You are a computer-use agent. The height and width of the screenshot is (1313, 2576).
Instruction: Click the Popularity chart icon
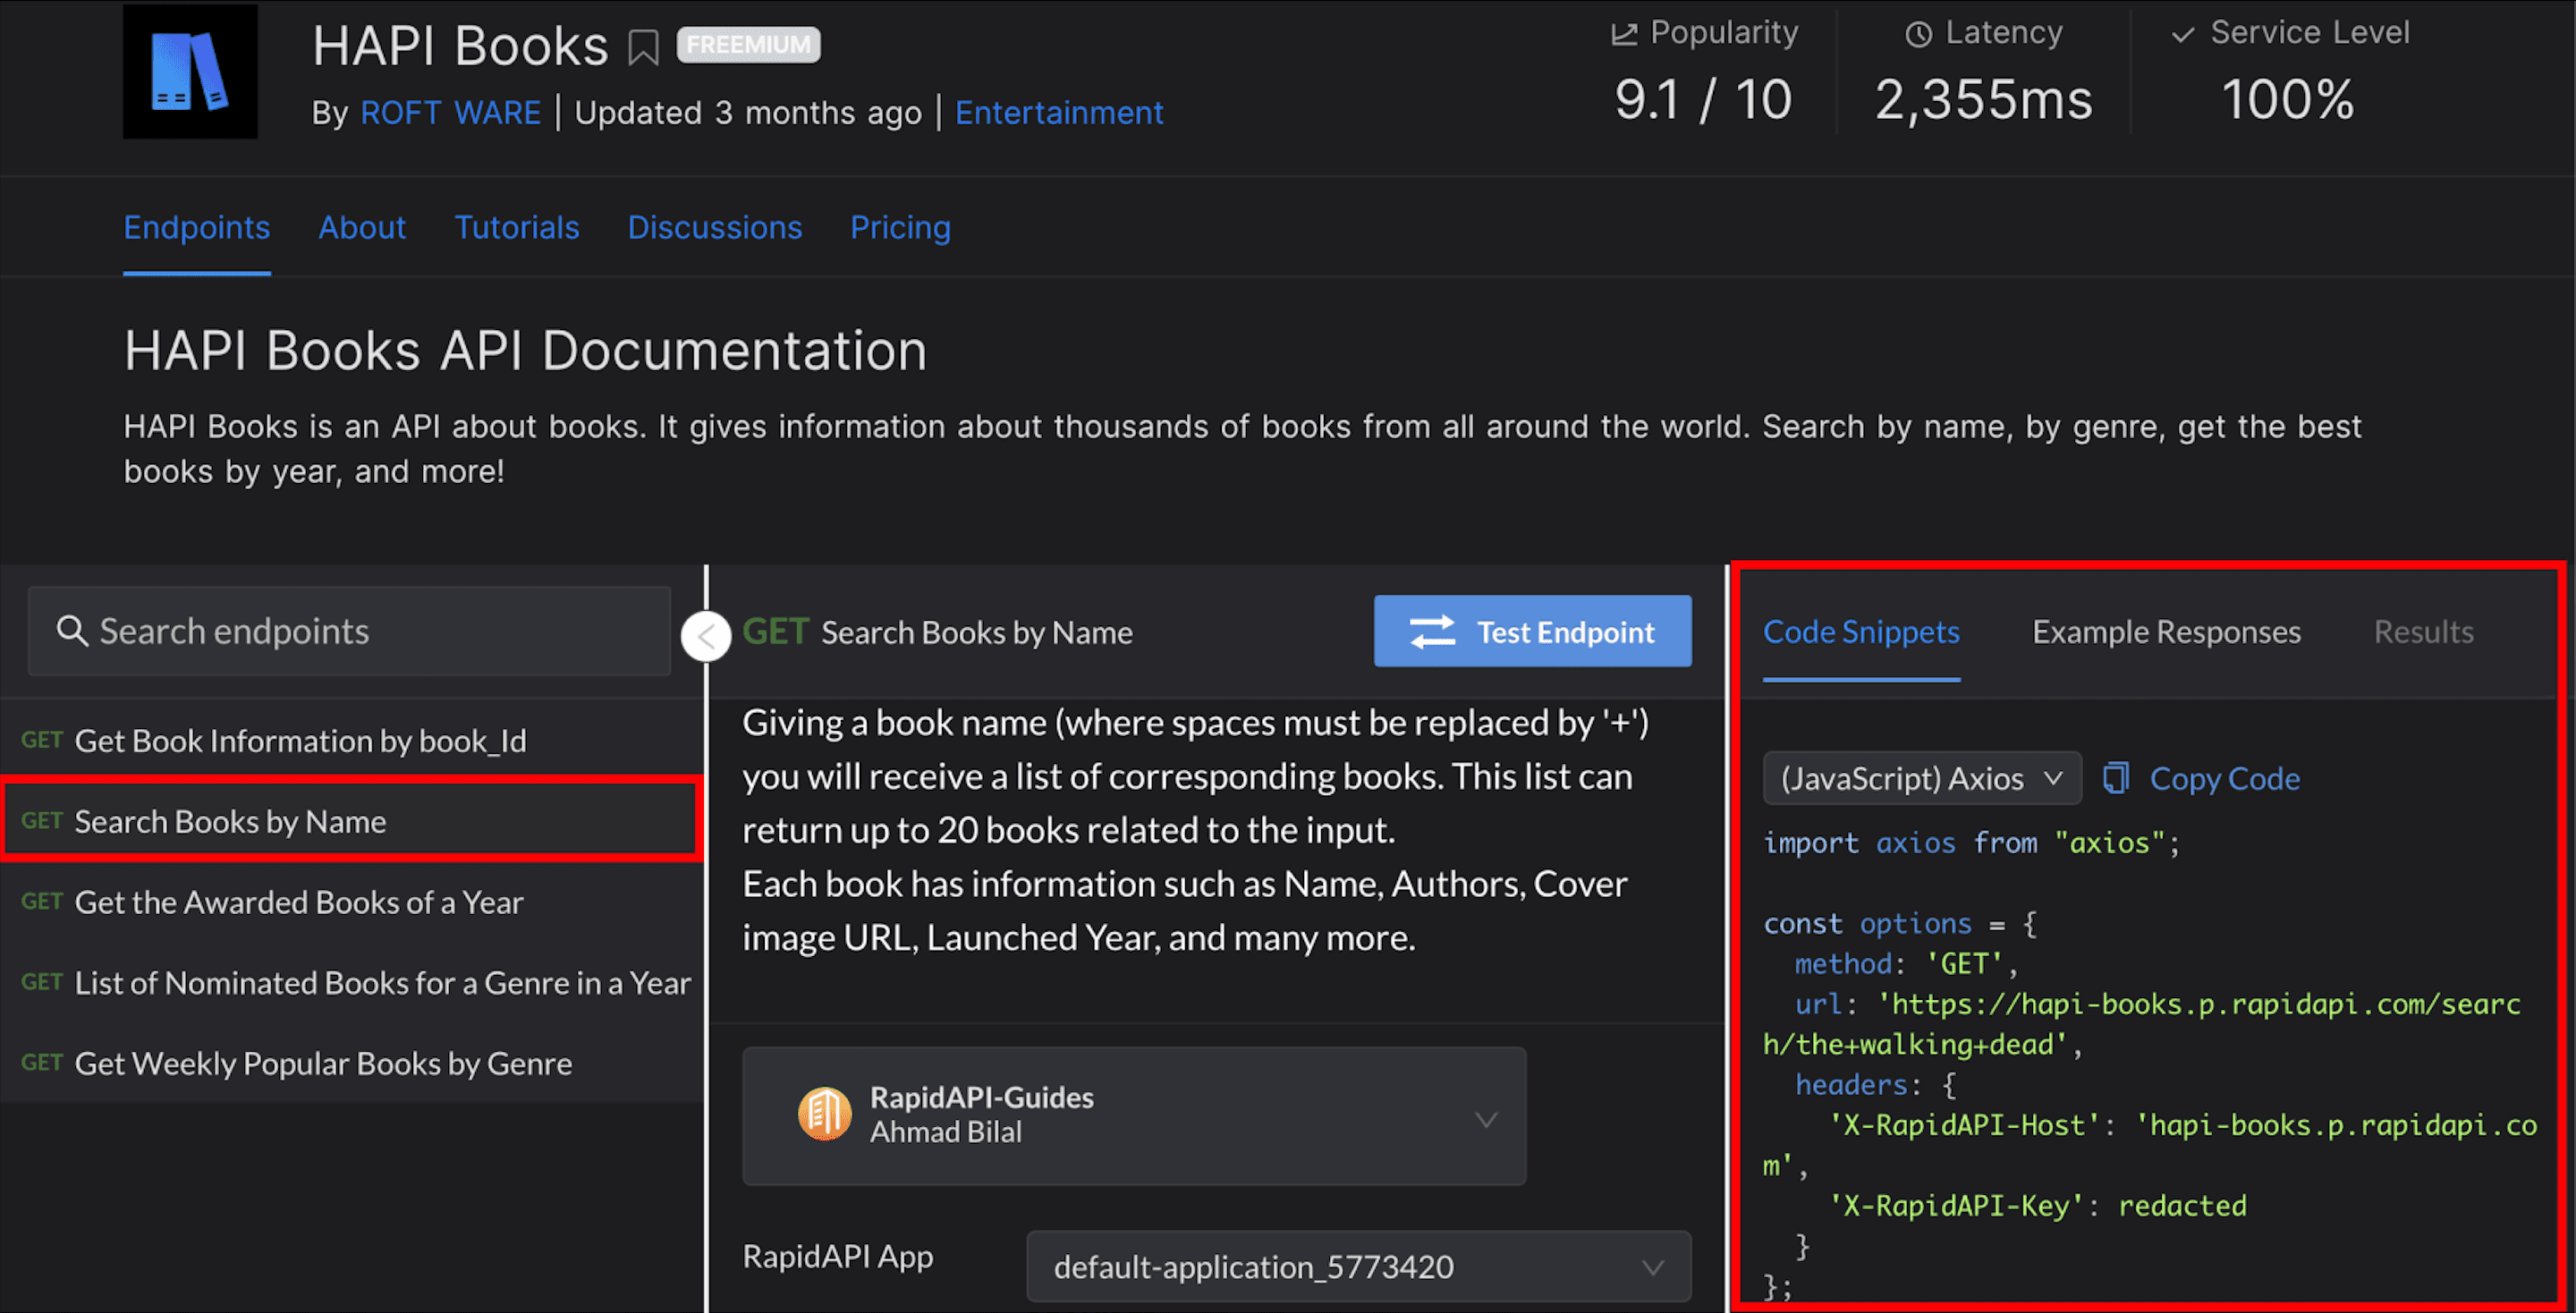[1624, 34]
